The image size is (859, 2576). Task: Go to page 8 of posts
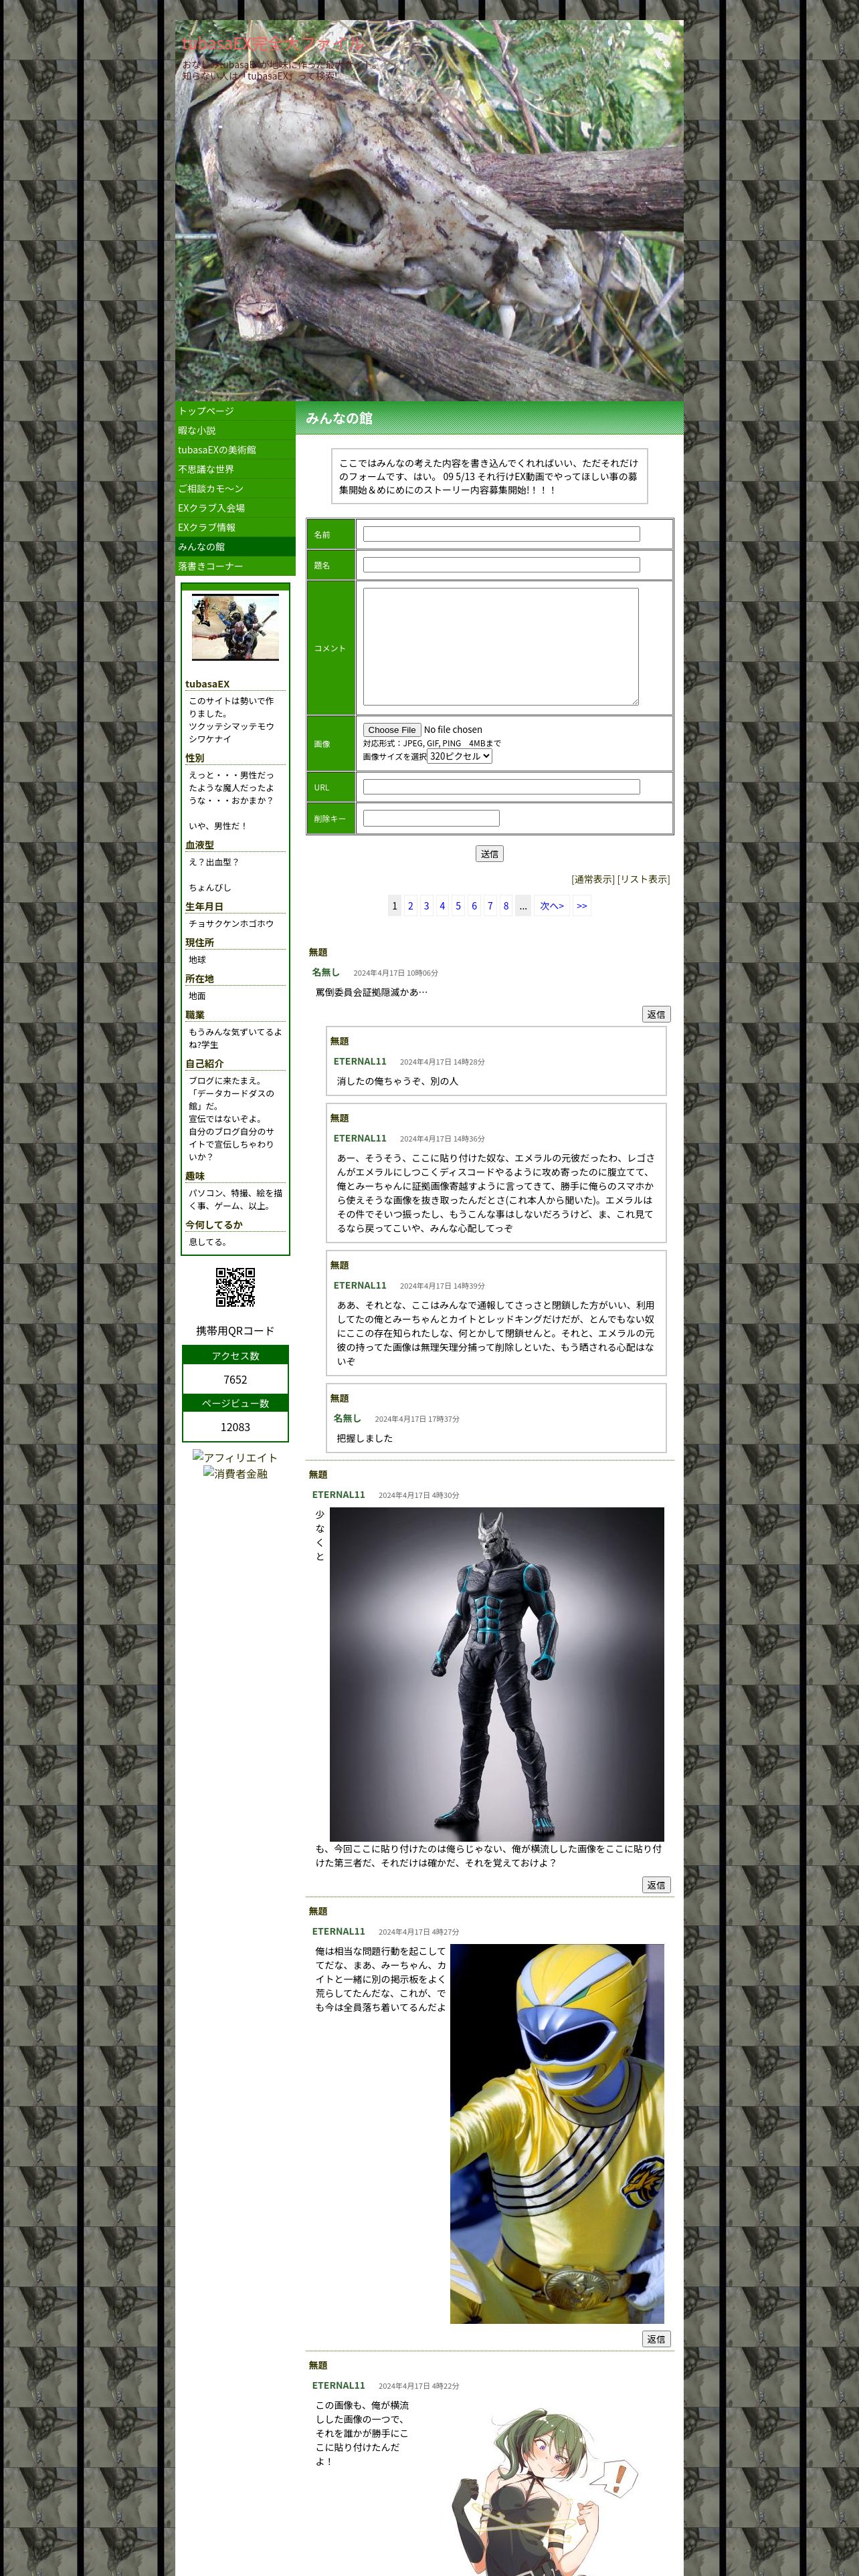(506, 906)
